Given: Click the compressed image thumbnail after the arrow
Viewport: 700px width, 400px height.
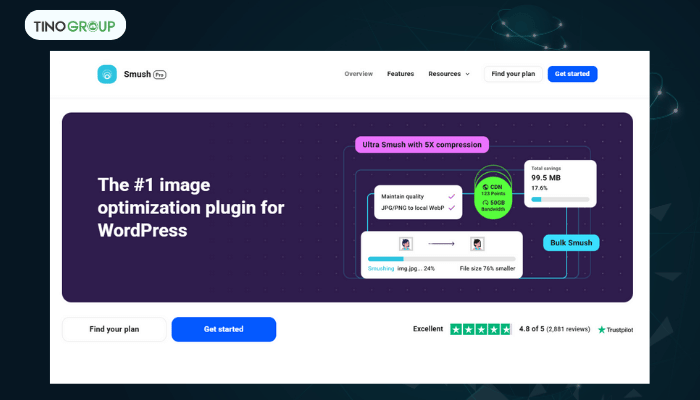Looking at the screenshot, I should [x=477, y=243].
